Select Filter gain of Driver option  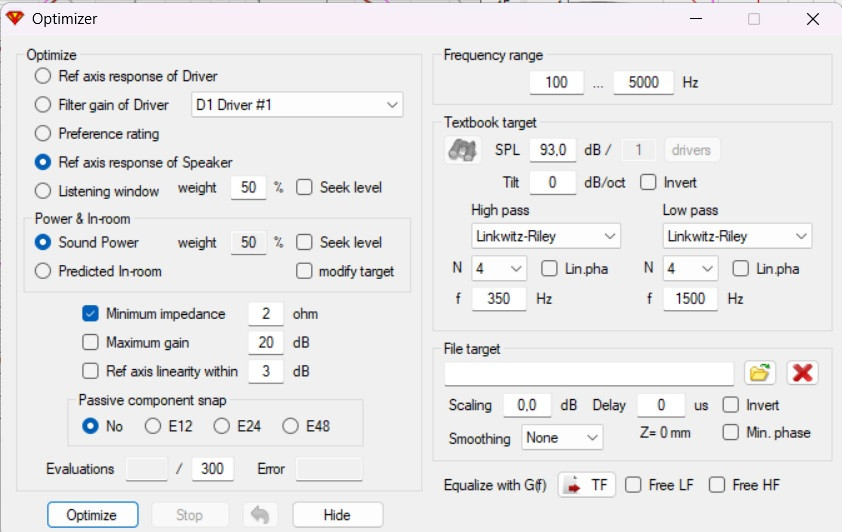tap(43, 105)
